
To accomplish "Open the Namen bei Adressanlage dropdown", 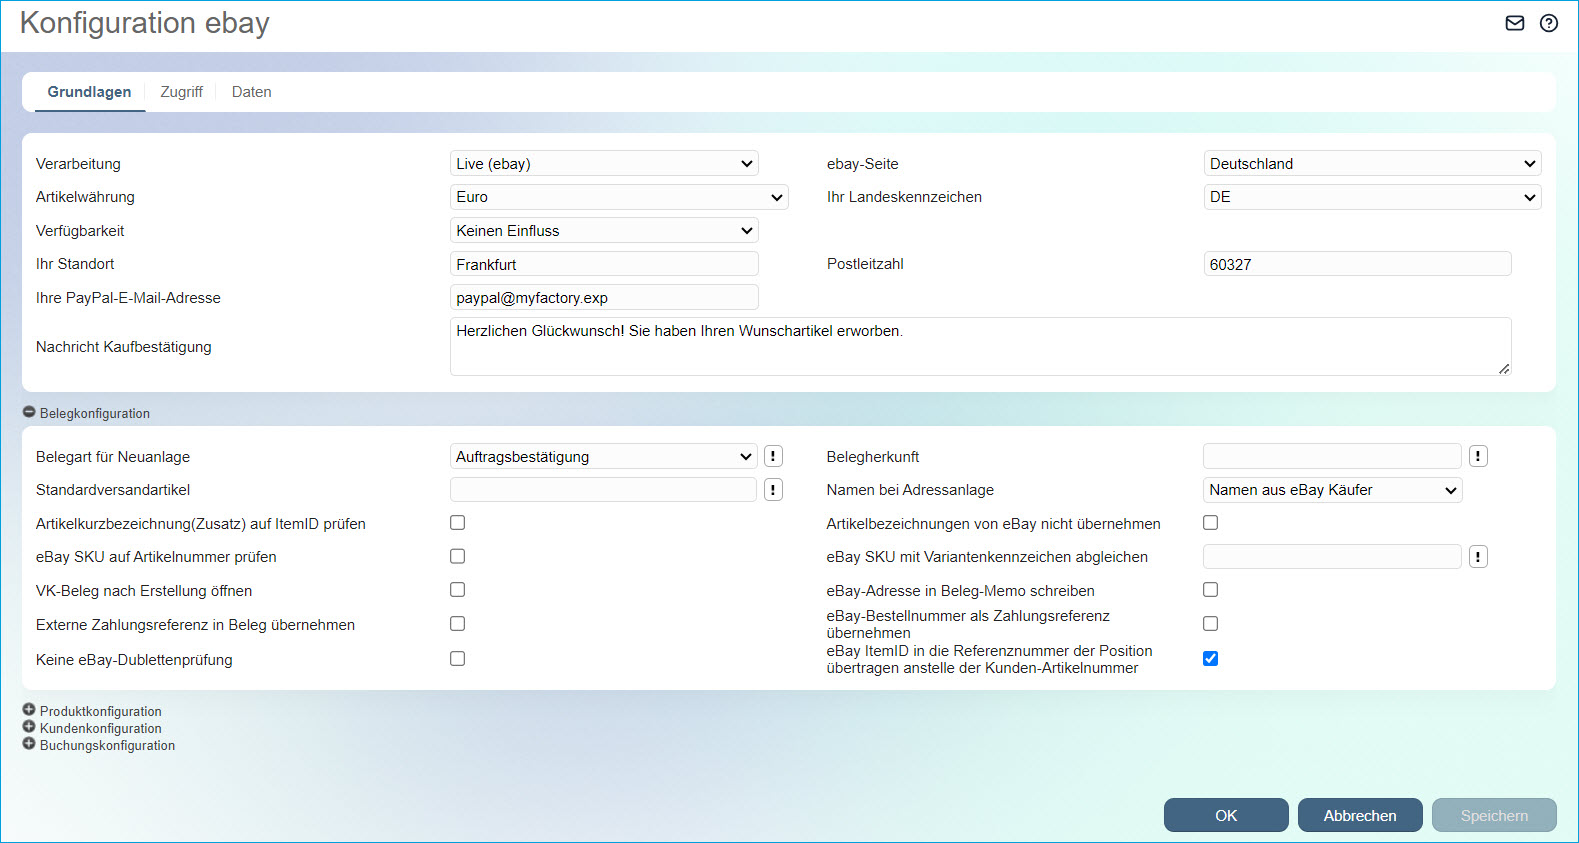I will 1333,490.
